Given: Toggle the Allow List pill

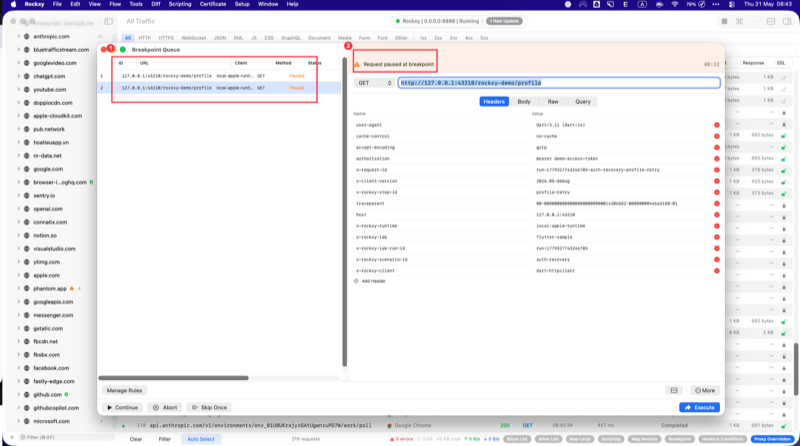Looking at the screenshot, I should click(548, 439).
